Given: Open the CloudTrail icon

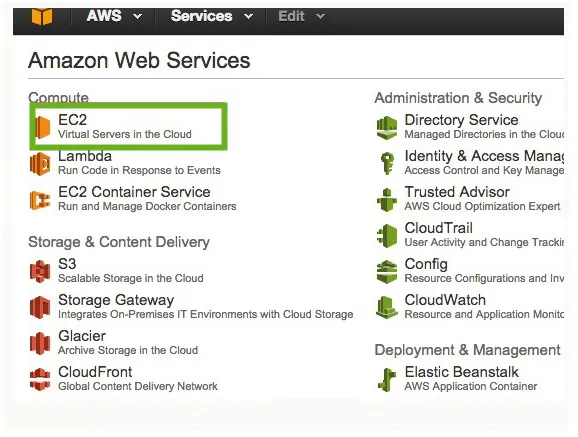Looking at the screenshot, I should point(387,235).
